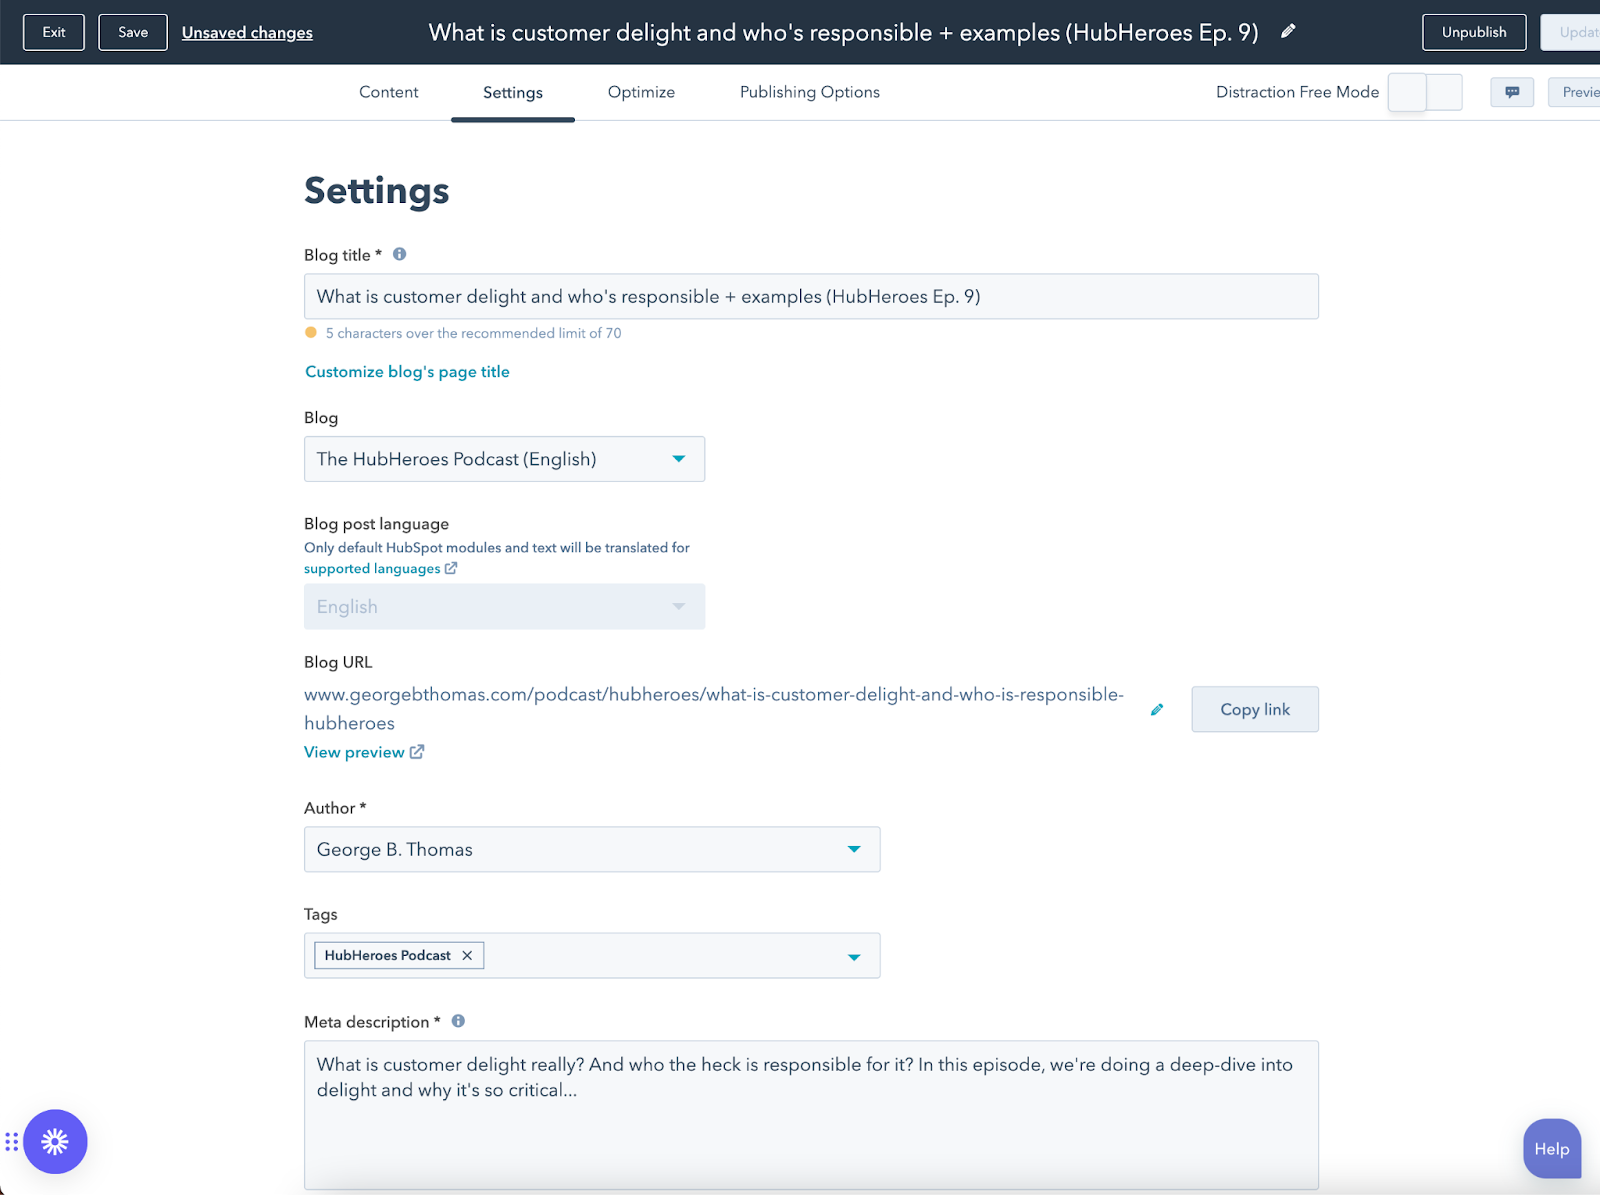Open the Help widget
The height and width of the screenshot is (1195, 1600).
click(1552, 1148)
